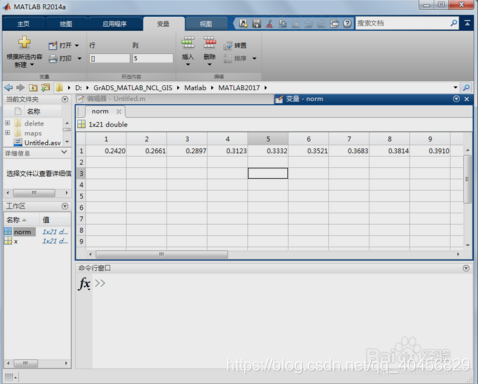Viewport: 480px width, 384px height.
Task: Click the Matlab path segment
Action: pyautogui.click(x=195, y=88)
